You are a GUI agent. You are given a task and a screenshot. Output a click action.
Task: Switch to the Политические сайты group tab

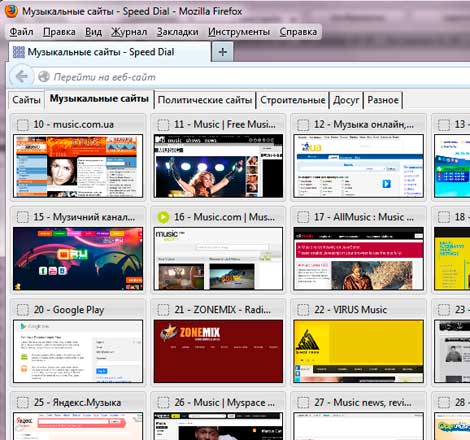[x=205, y=100]
